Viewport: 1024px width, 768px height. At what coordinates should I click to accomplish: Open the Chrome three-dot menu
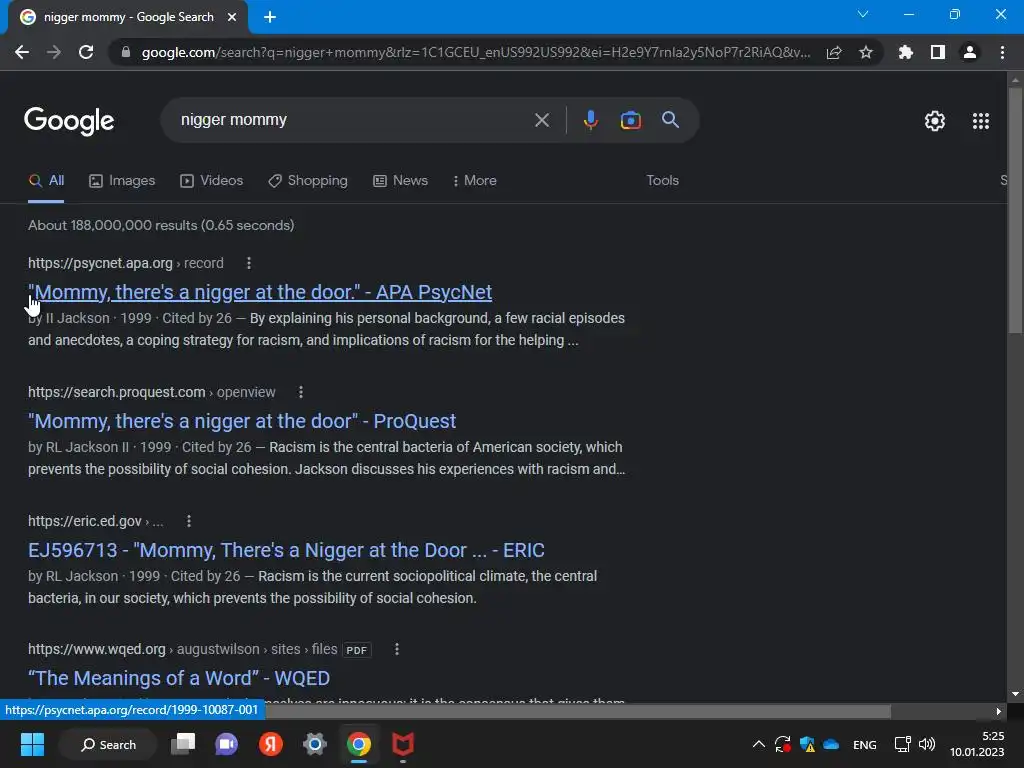(1002, 52)
